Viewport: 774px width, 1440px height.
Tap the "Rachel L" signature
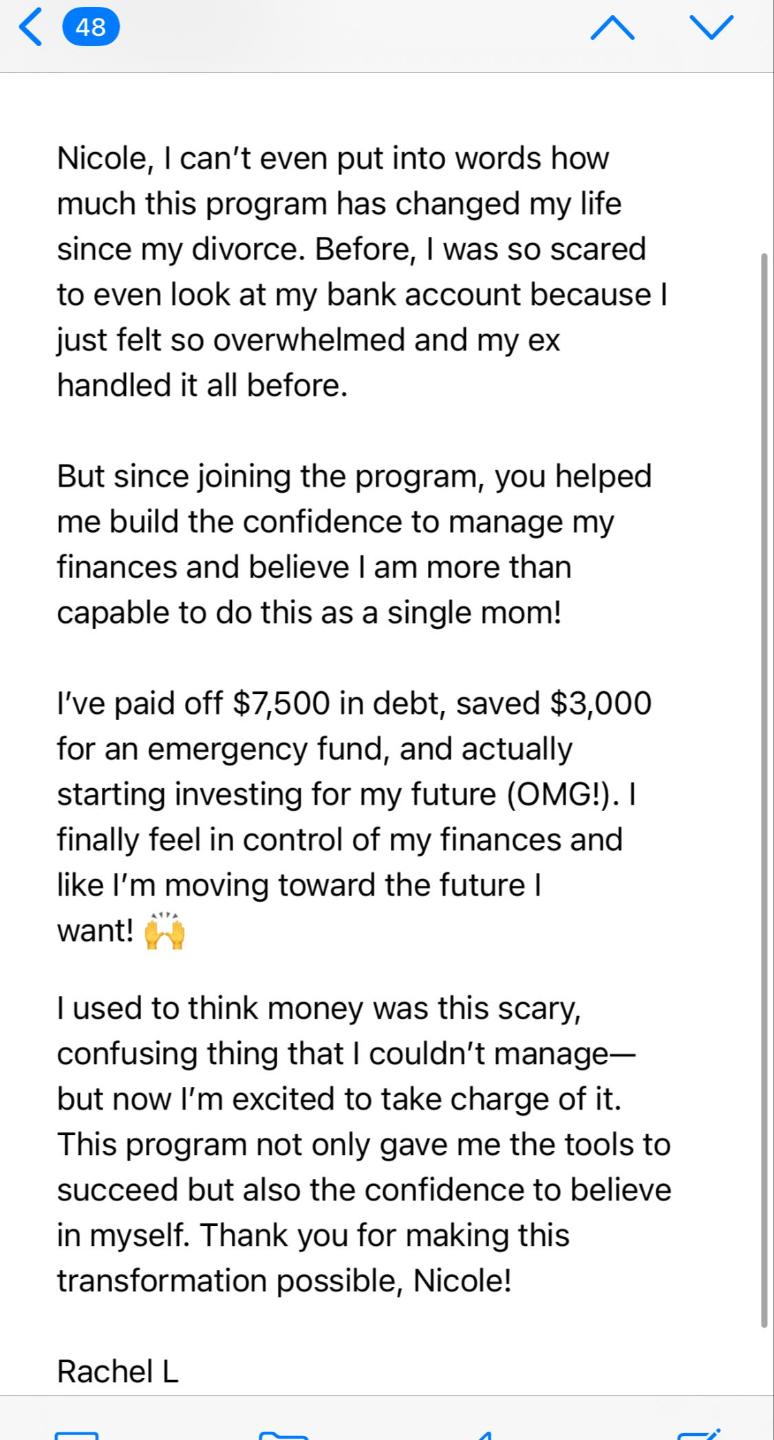pyautogui.click(x=118, y=1371)
